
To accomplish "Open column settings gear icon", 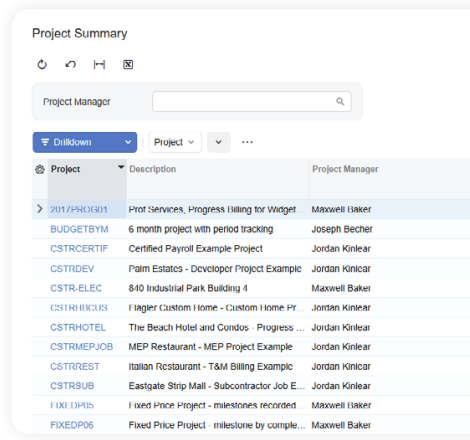I will (40, 169).
